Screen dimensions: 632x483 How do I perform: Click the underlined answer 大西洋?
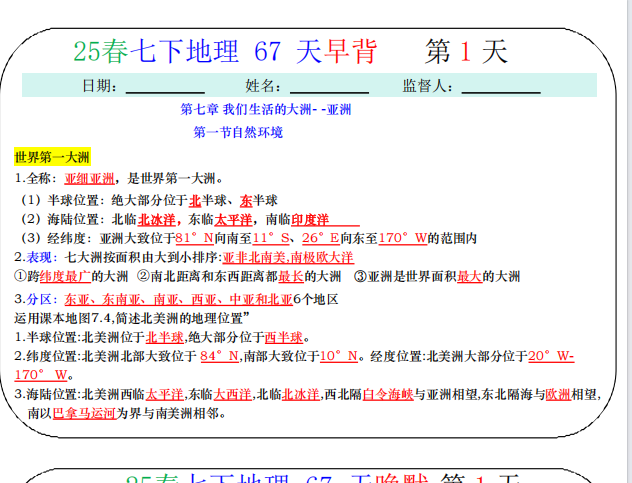click(232, 394)
